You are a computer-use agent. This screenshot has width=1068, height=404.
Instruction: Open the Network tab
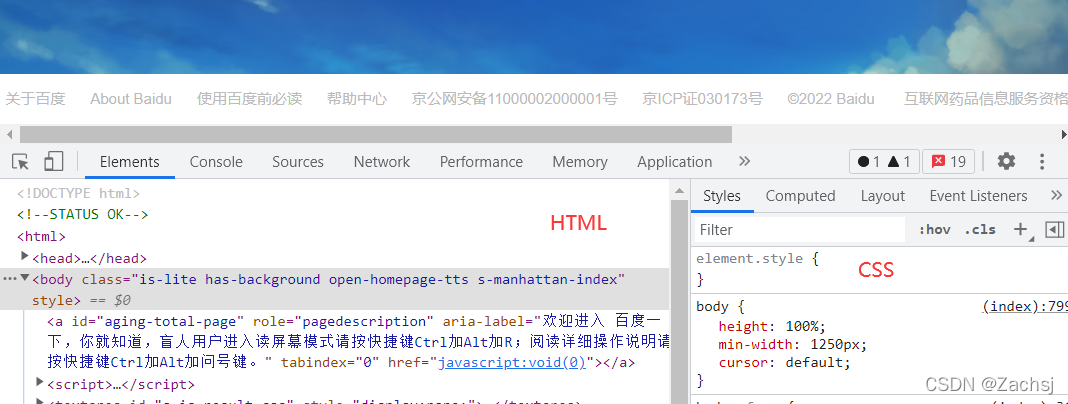(x=381, y=162)
